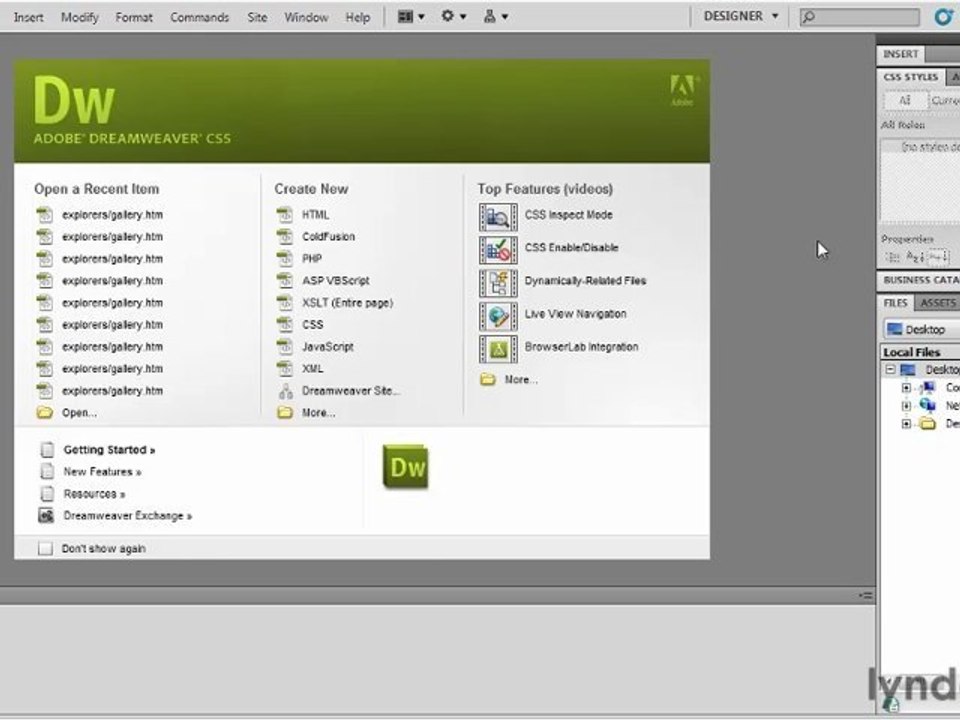The width and height of the screenshot is (960, 720).
Task: Open the Format menu
Action: click(x=134, y=17)
